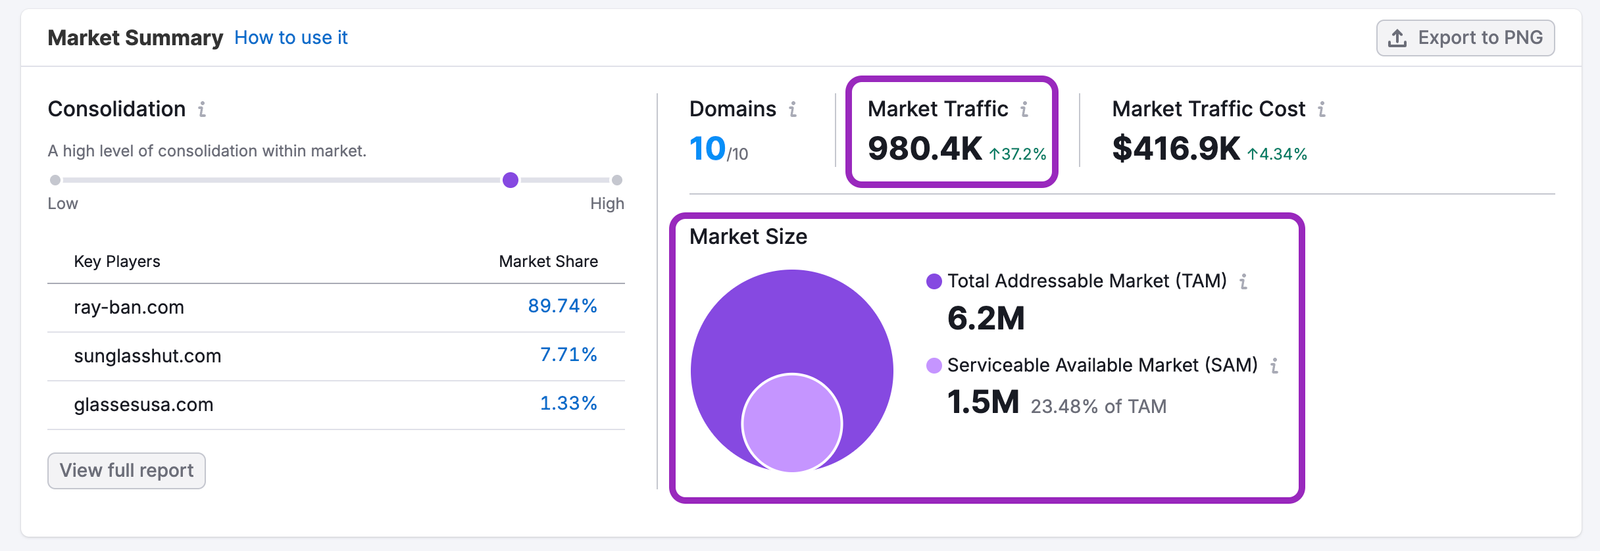Click the purple TAM legend dot
The width and height of the screenshot is (1600, 551).
tap(934, 282)
